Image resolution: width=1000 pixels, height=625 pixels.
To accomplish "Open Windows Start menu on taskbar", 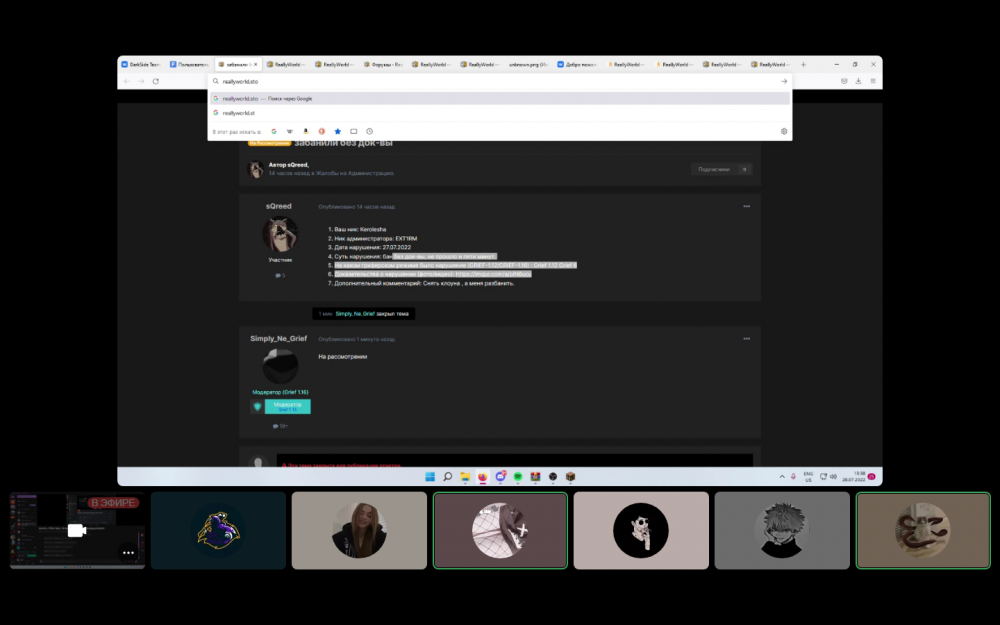I will tap(430, 476).
